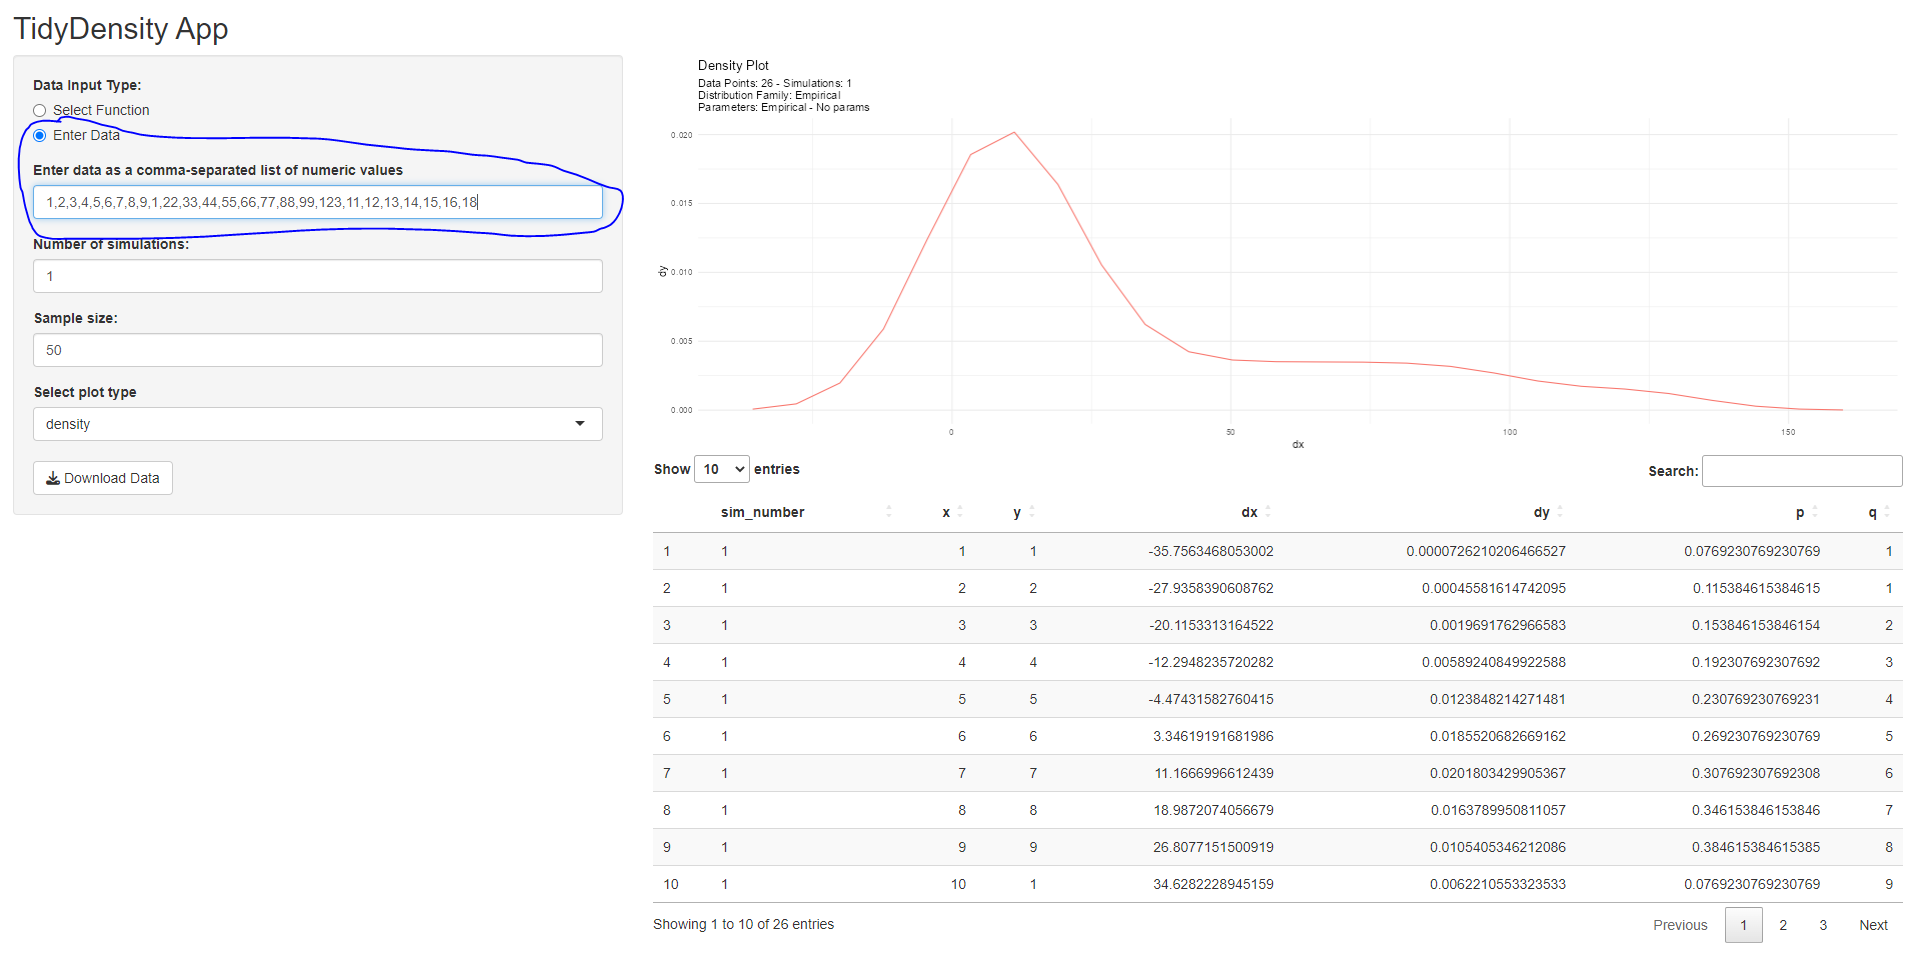Click the dy column sort icon

tap(1560, 512)
